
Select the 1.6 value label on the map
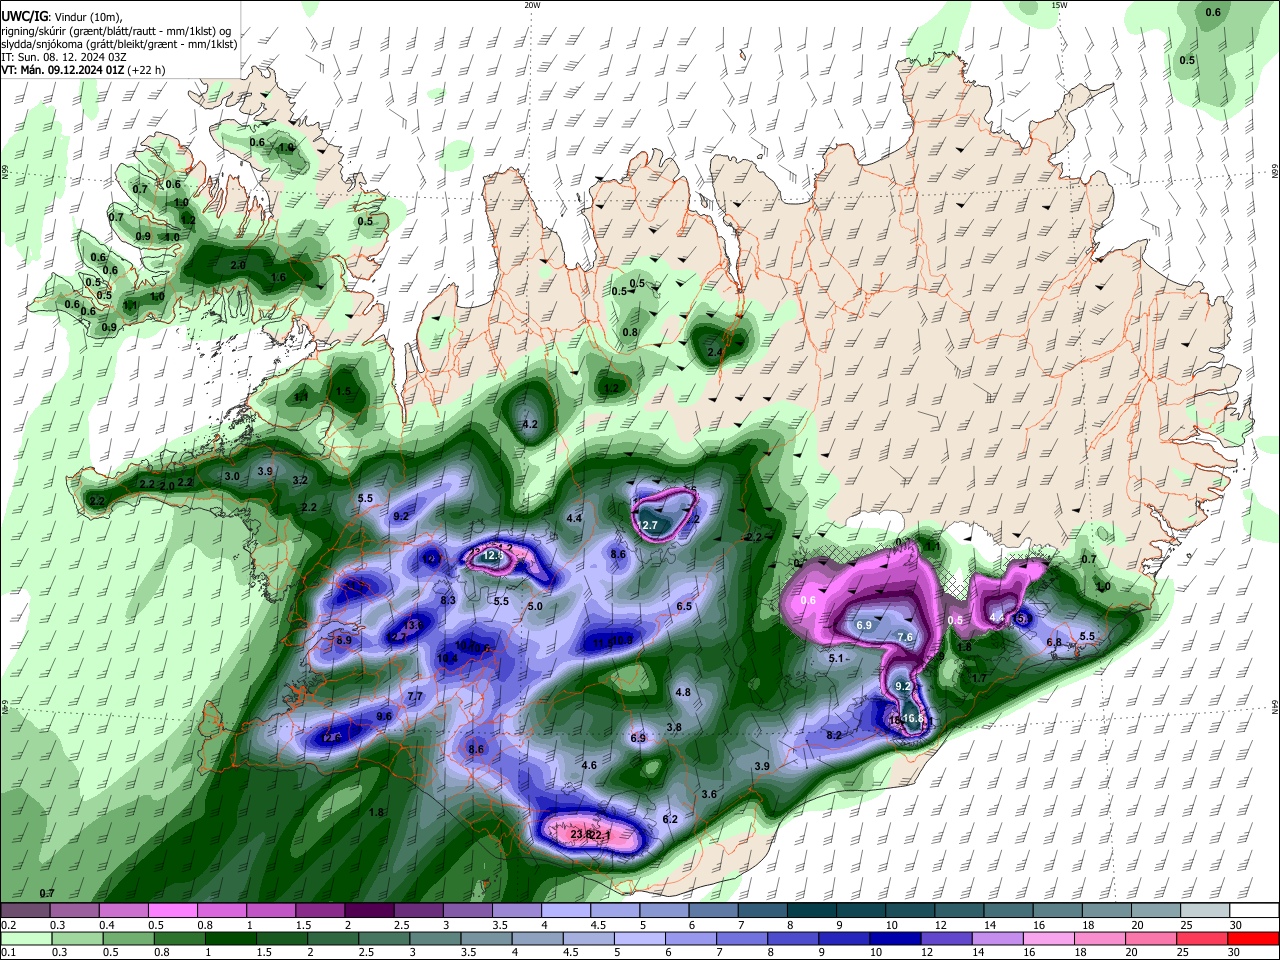(279, 277)
